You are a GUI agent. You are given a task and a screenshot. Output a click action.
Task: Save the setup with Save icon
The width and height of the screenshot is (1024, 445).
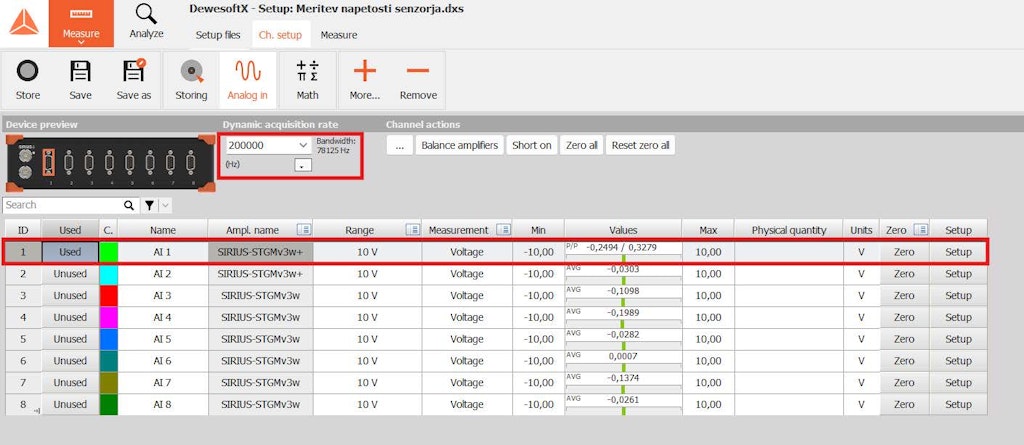80,80
